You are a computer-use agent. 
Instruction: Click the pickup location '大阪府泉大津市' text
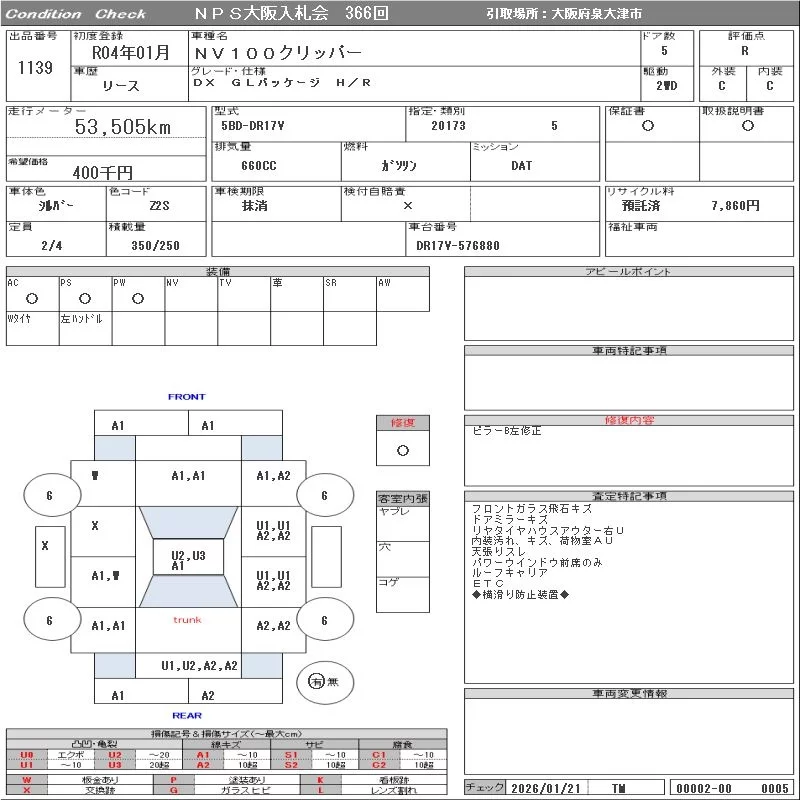(596, 14)
